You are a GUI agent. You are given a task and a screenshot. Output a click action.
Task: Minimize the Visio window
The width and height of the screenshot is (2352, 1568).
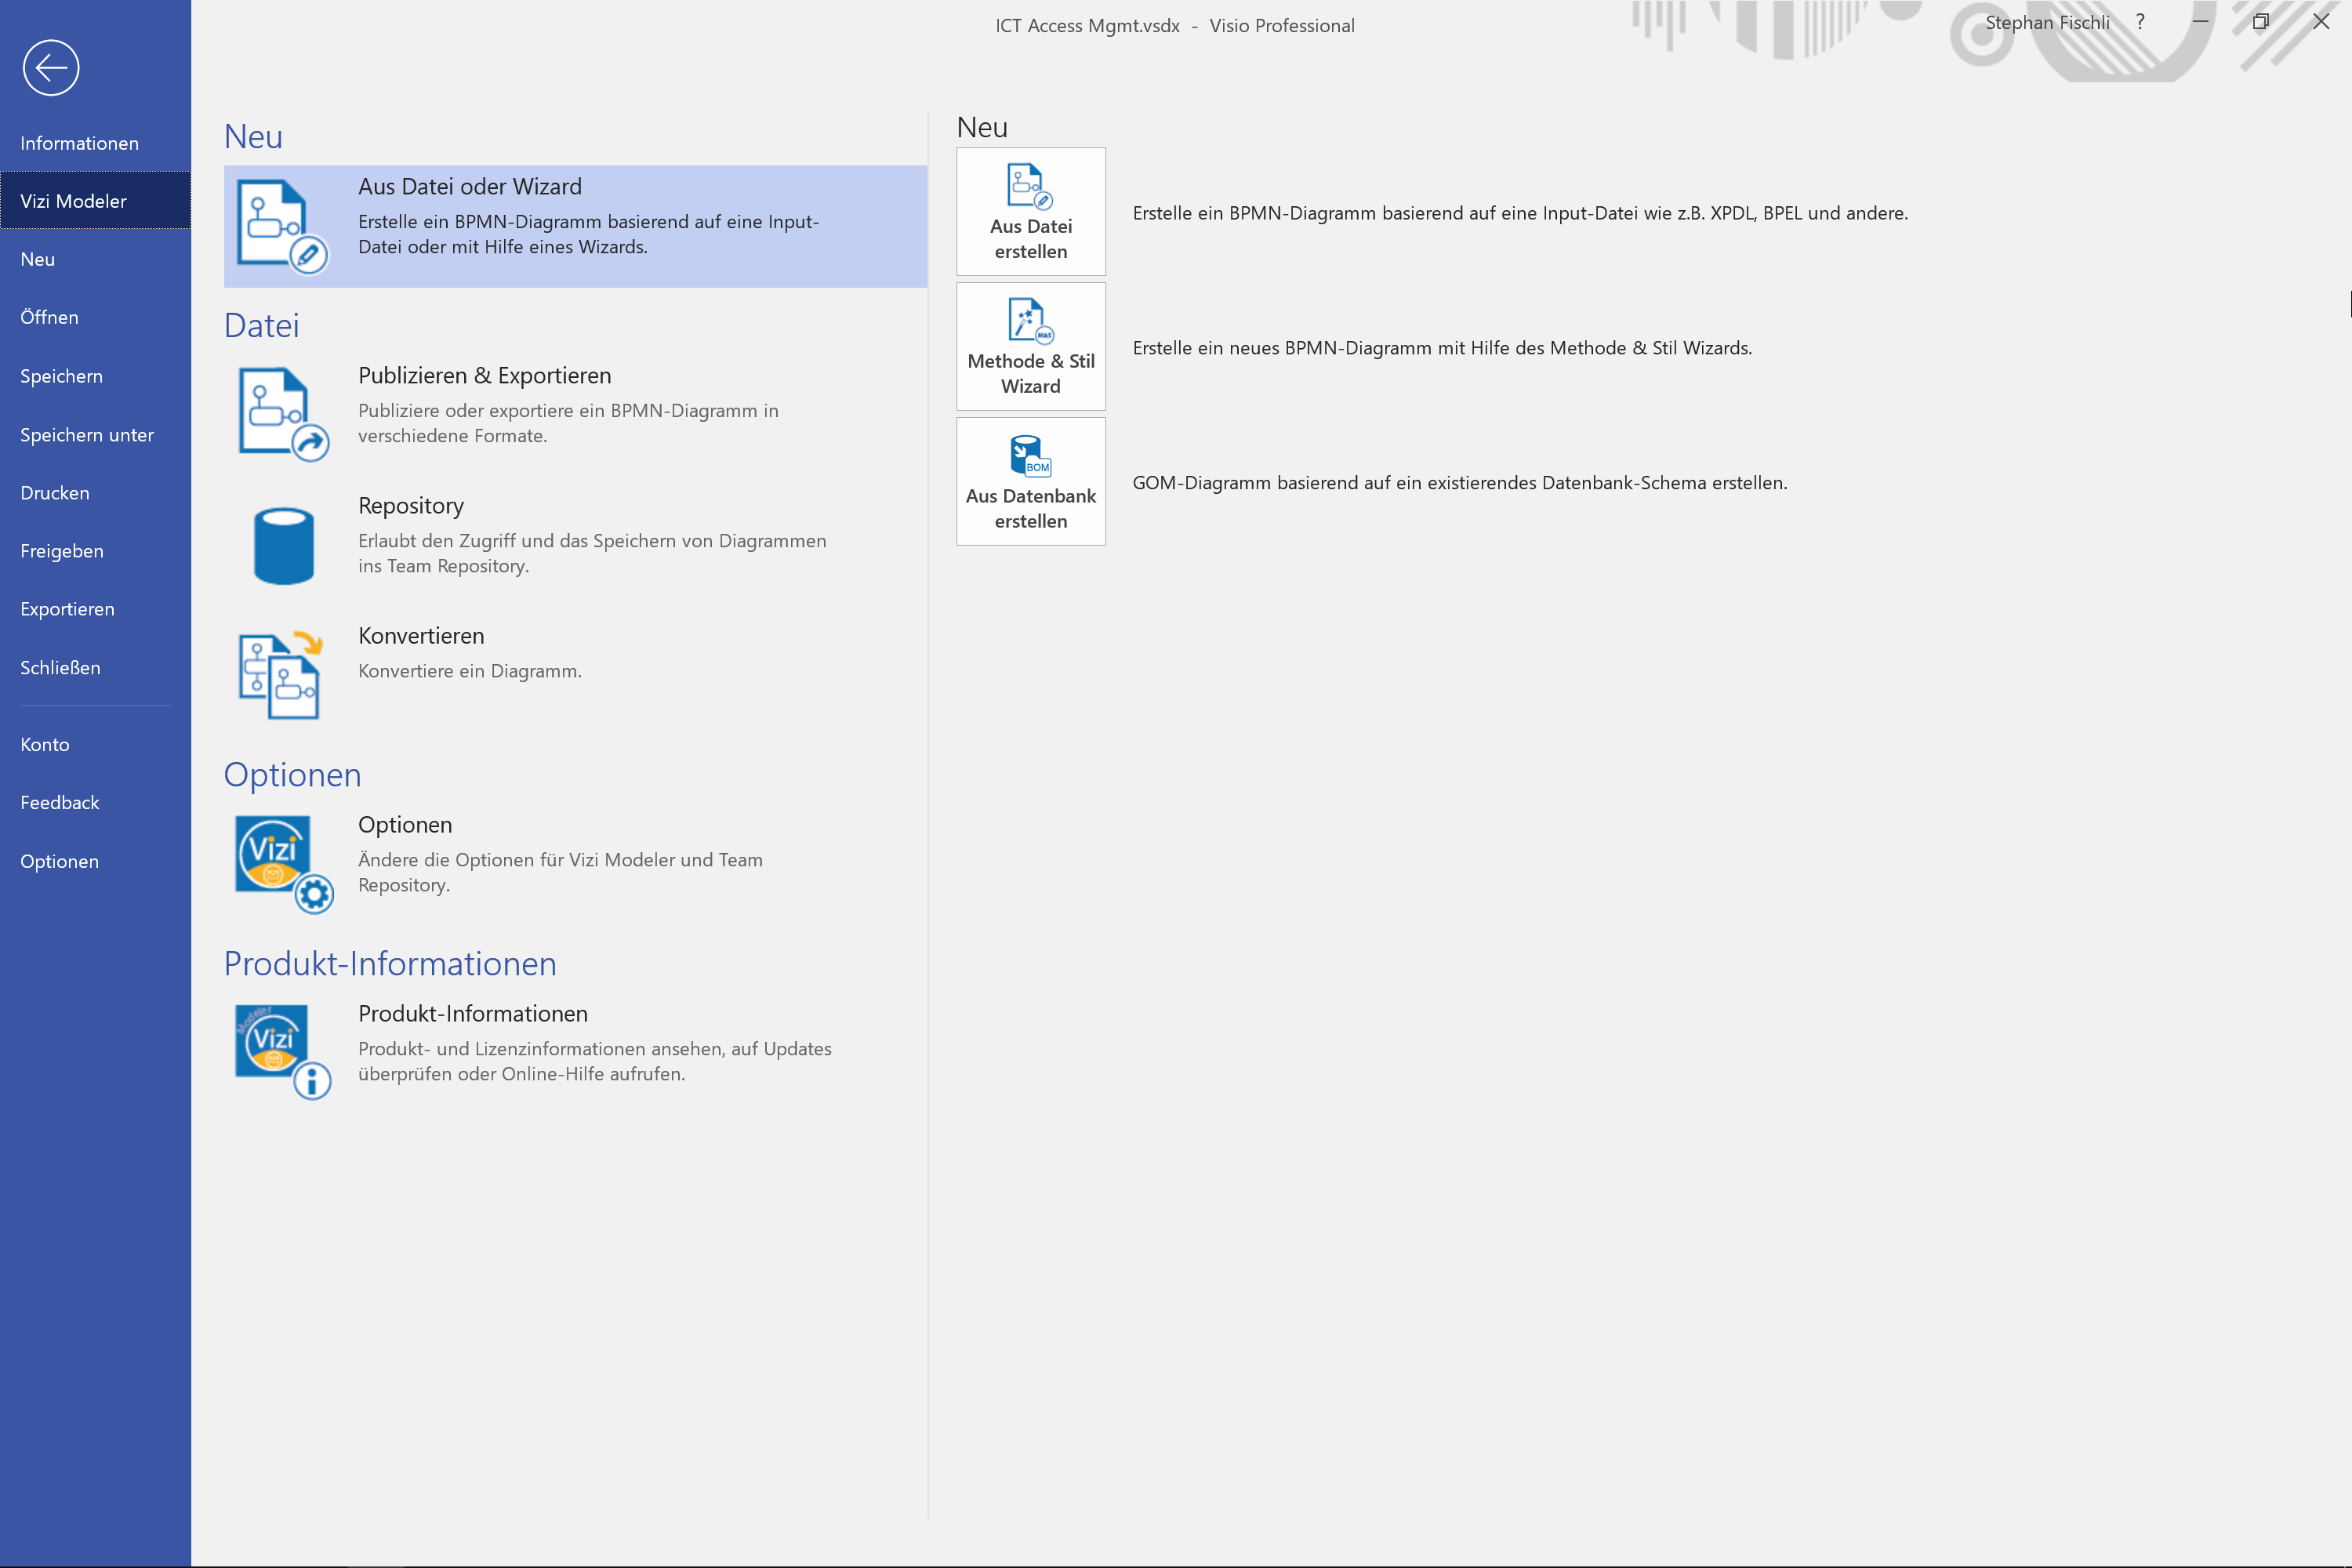click(x=2201, y=22)
